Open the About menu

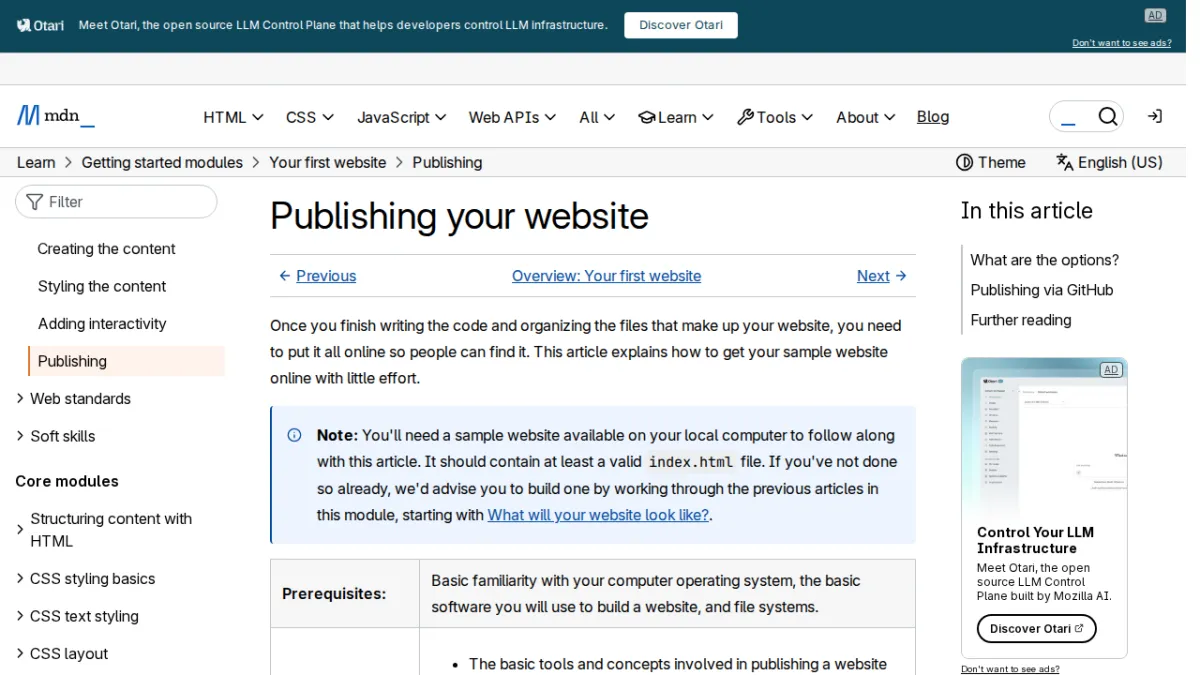pyautogui.click(x=866, y=117)
